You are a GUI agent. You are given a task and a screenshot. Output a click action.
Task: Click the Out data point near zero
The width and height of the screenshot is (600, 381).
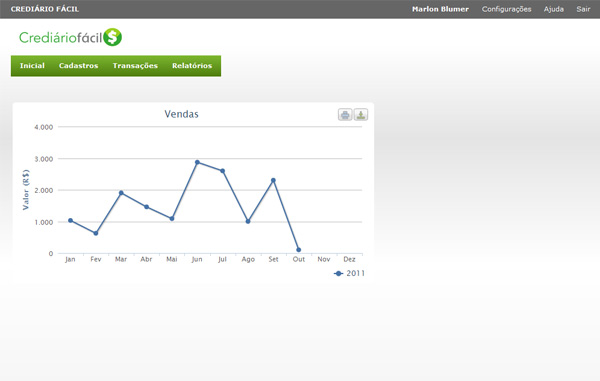click(x=298, y=250)
